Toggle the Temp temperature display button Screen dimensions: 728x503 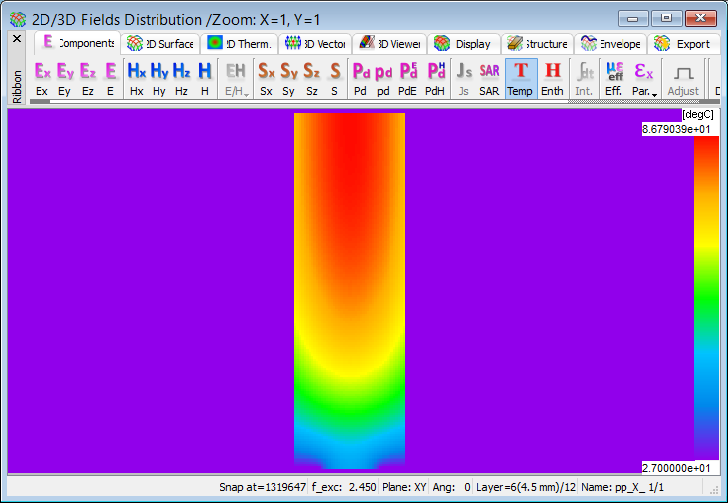(x=520, y=78)
